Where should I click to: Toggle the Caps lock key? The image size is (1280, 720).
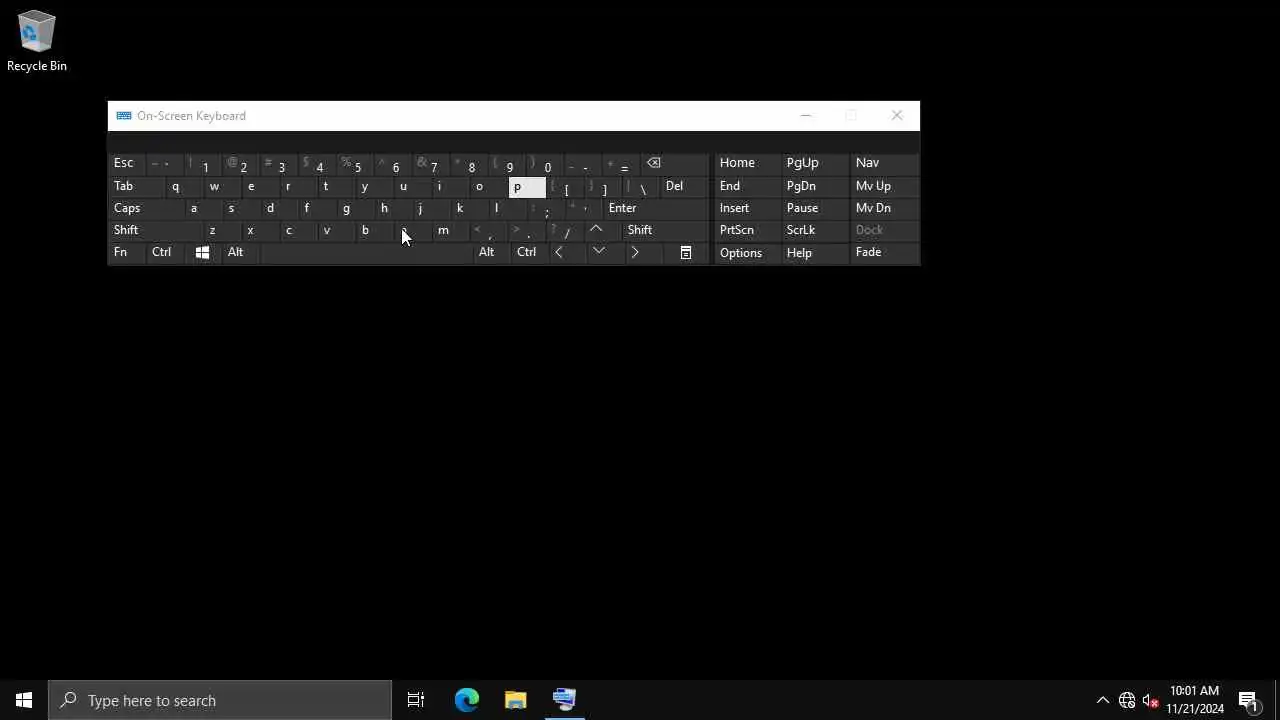point(147,208)
